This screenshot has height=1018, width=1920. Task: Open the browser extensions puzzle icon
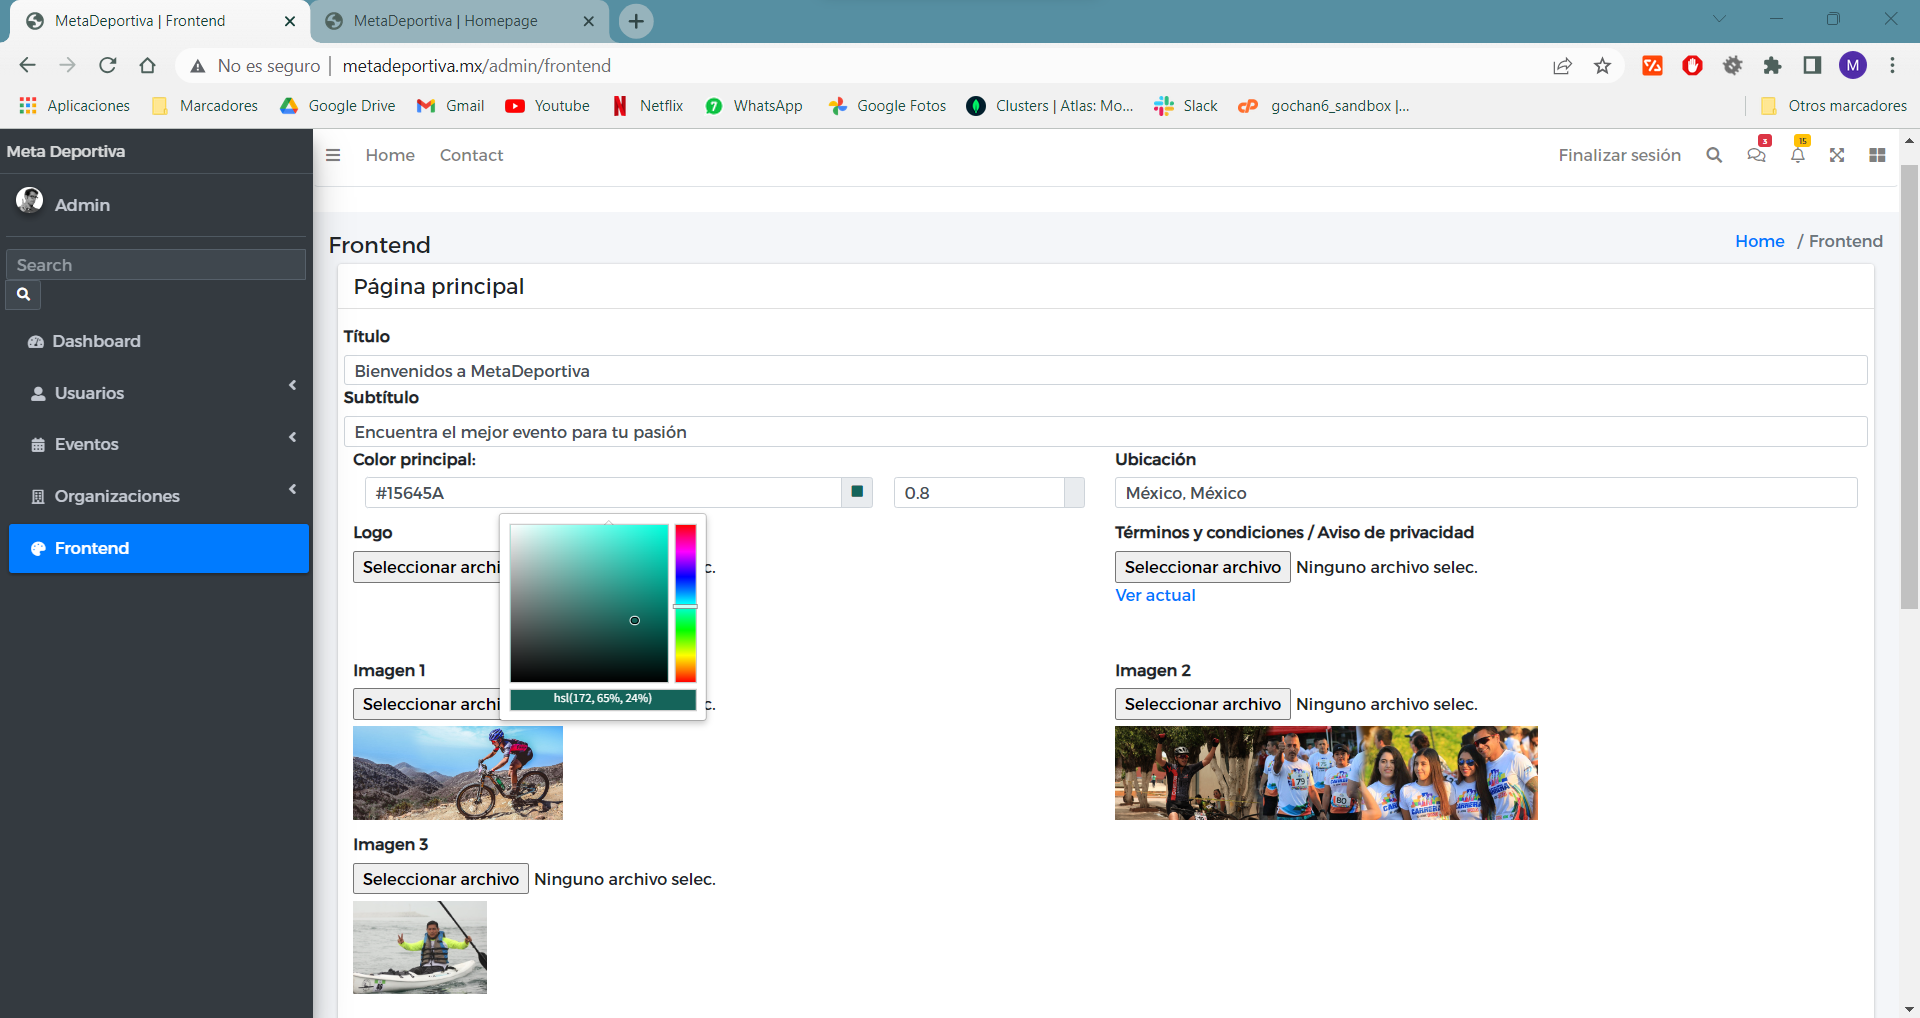point(1772,66)
